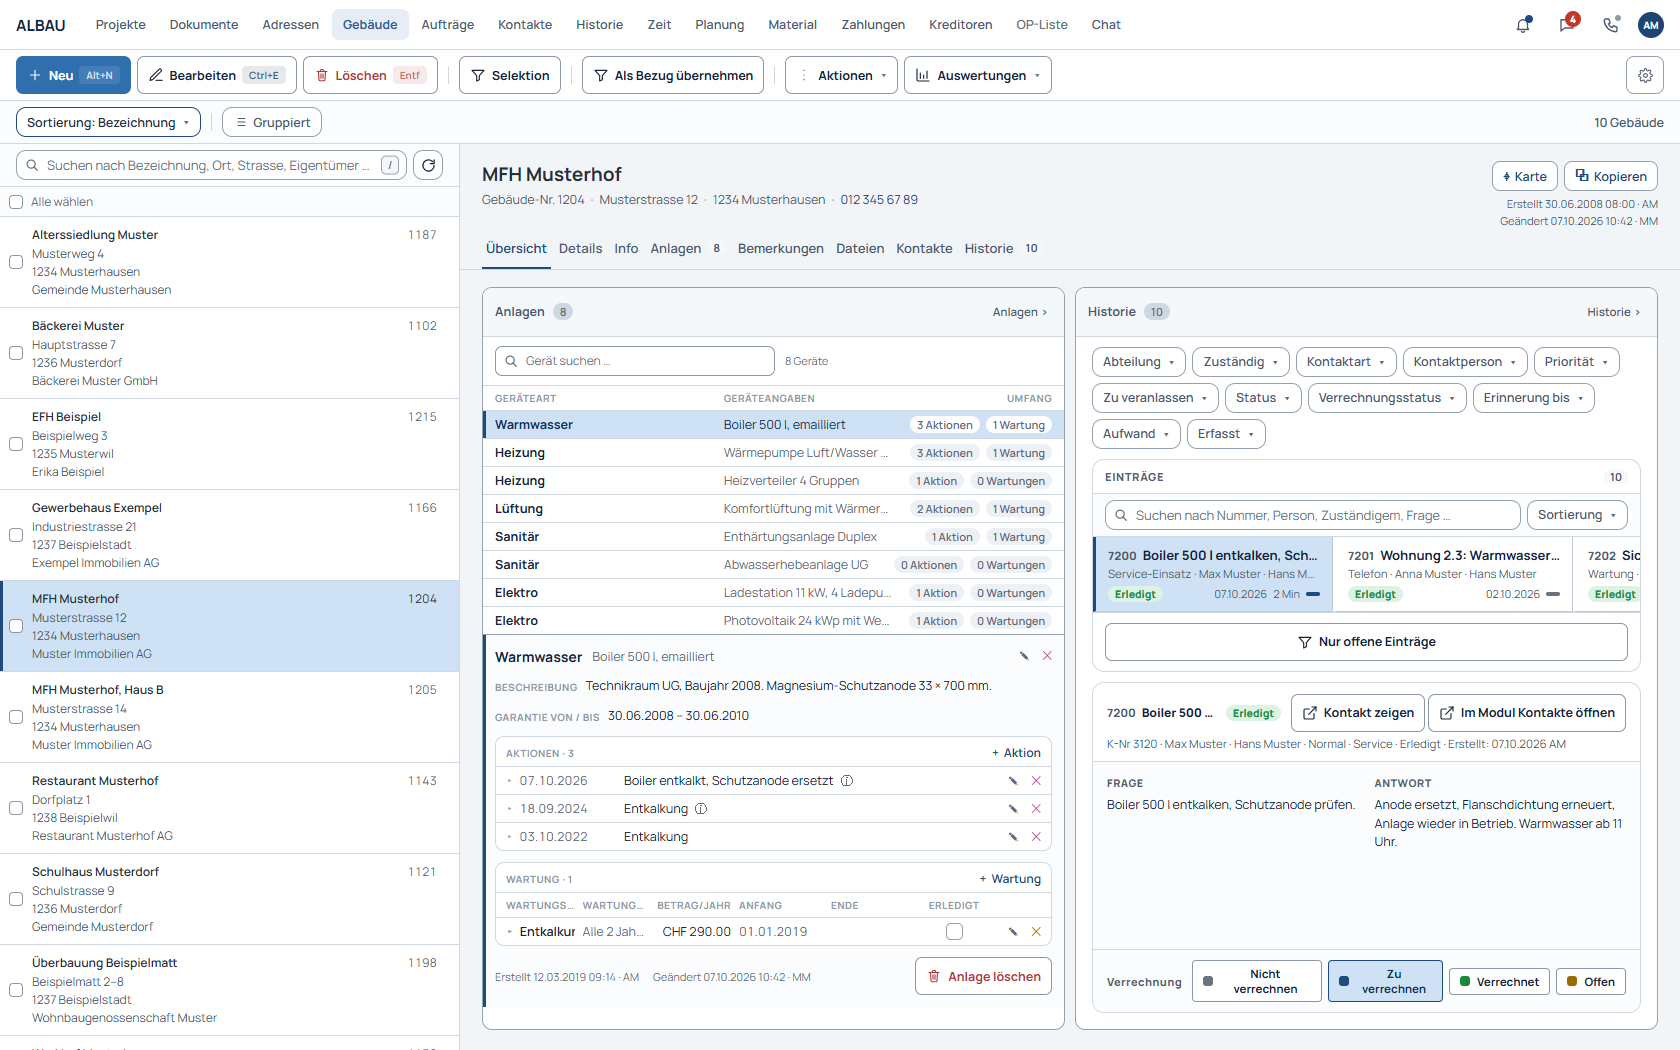The height and width of the screenshot is (1050, 1680).
Task: Open the AM user avatar menu
Action: (1651, 25)
